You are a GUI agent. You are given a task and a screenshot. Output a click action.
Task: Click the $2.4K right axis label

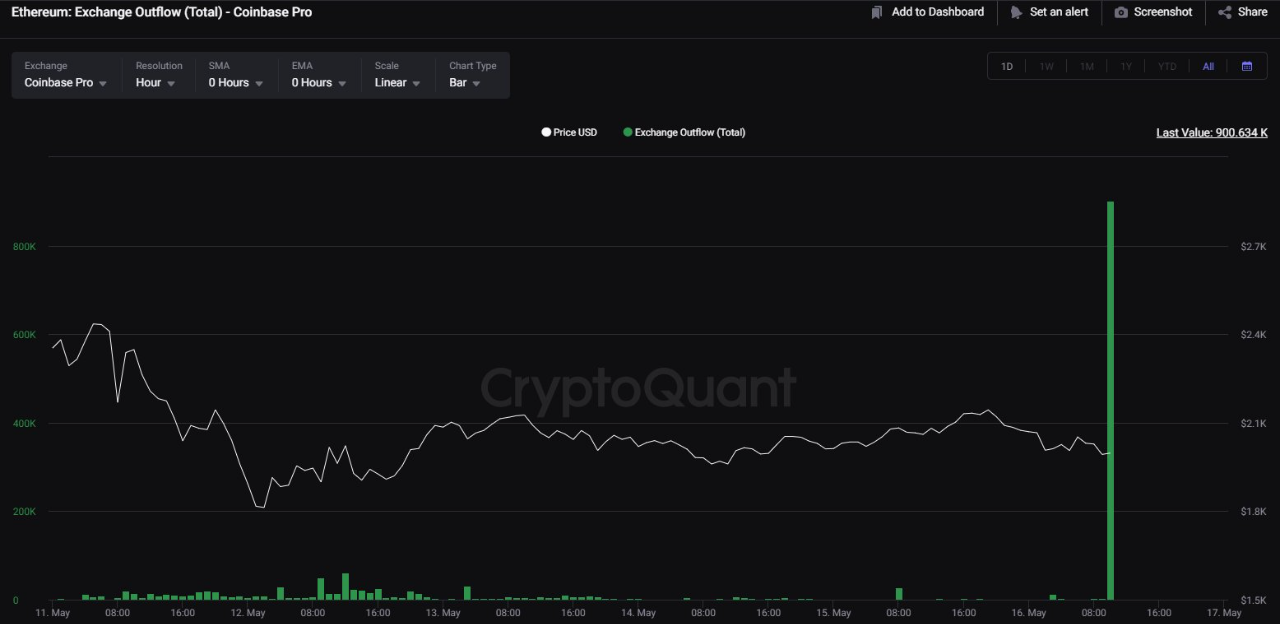coord(1253,334)
